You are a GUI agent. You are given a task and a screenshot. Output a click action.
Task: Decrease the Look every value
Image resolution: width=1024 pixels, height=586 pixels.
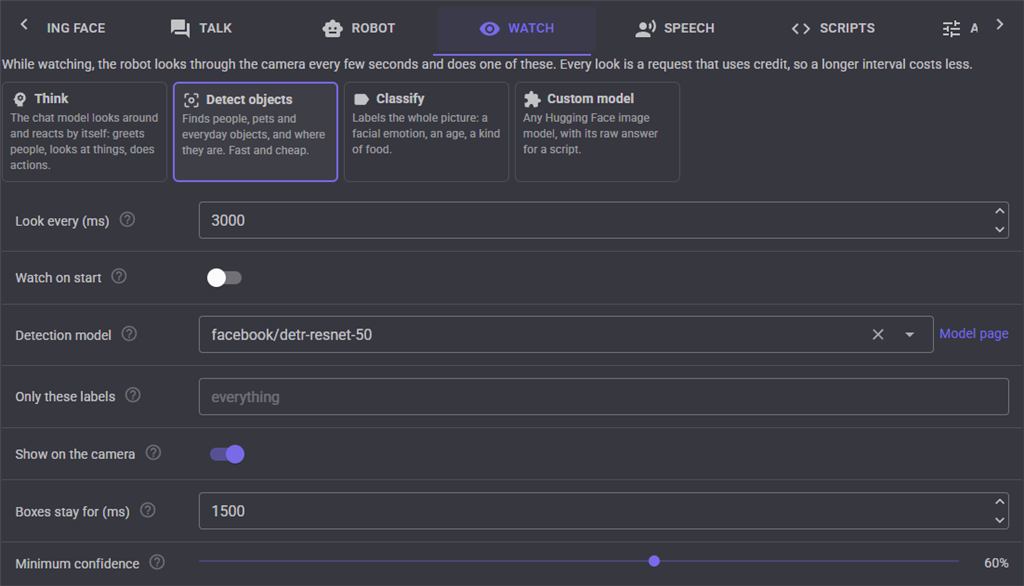[999, 229]
